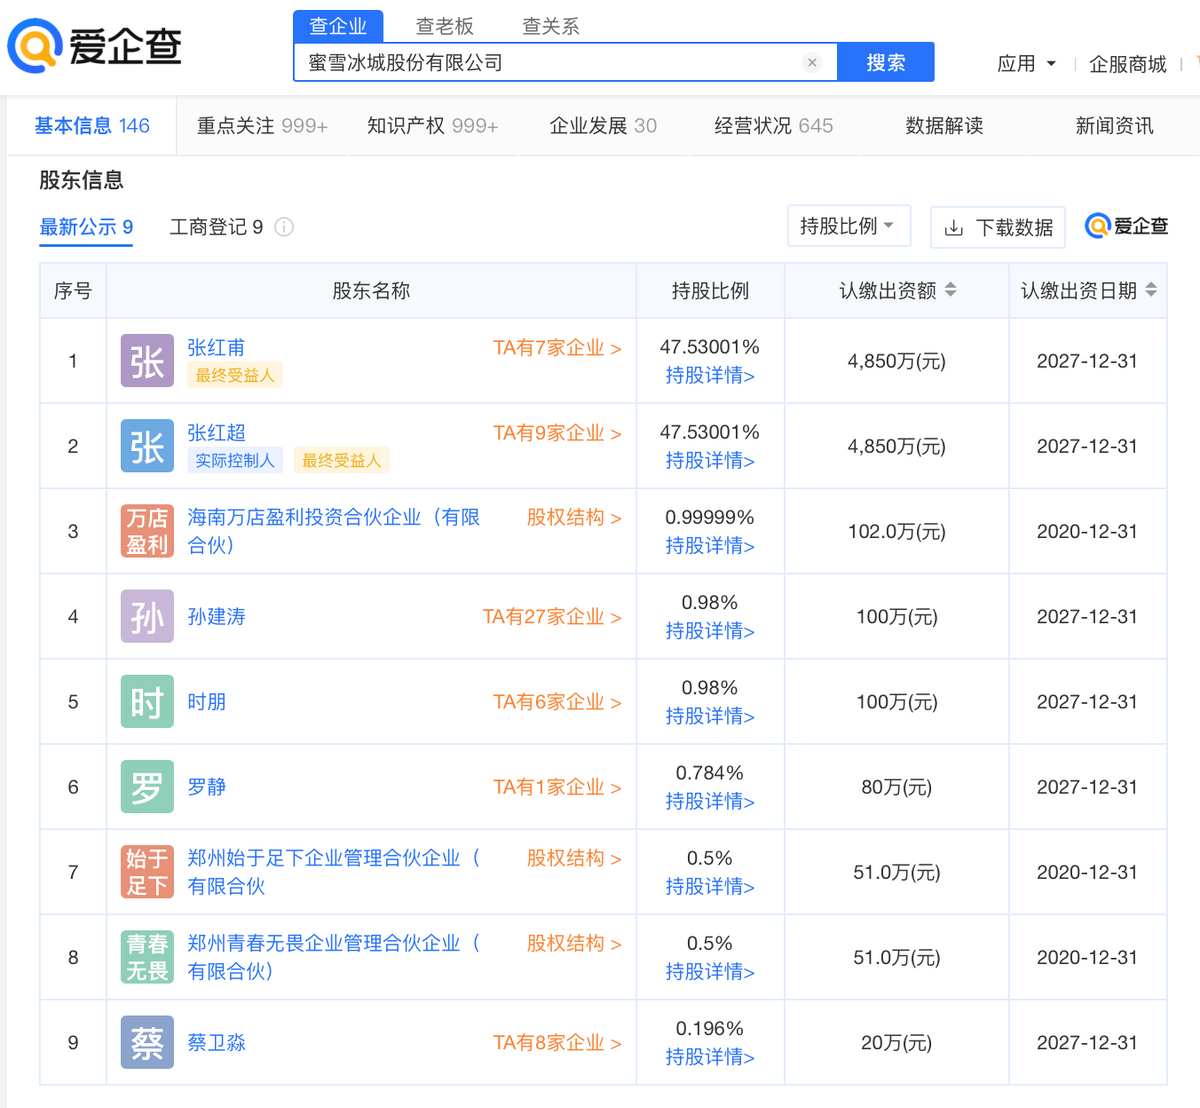Click 张红甫's purple avatar icon
Viewport: 1200px width, 1108px height.
[x=147, y=361]
